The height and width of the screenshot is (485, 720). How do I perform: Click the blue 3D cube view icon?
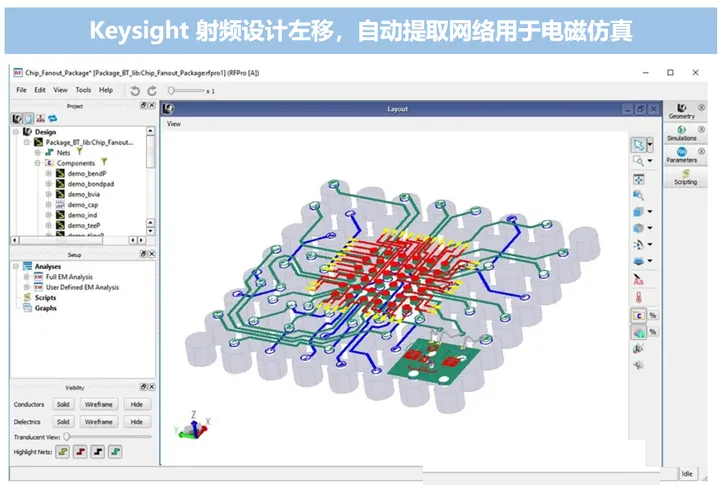pyautogui.click(x=638, y=212)
